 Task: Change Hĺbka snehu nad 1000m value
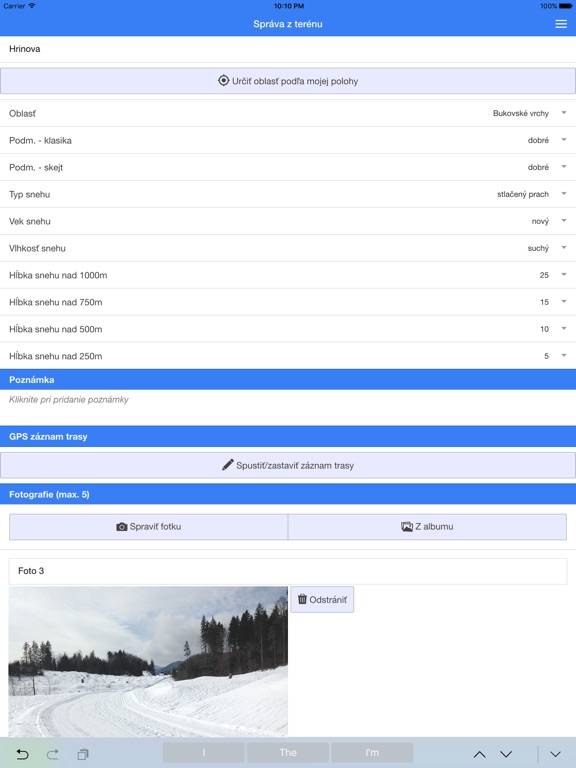click(x=288, y=275)
